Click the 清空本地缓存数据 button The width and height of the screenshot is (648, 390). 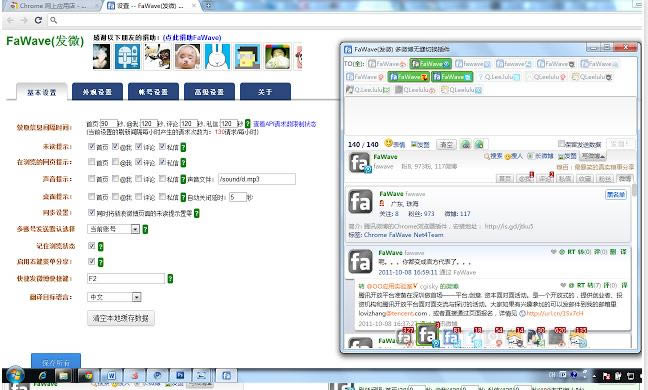[x=121, y=318]
